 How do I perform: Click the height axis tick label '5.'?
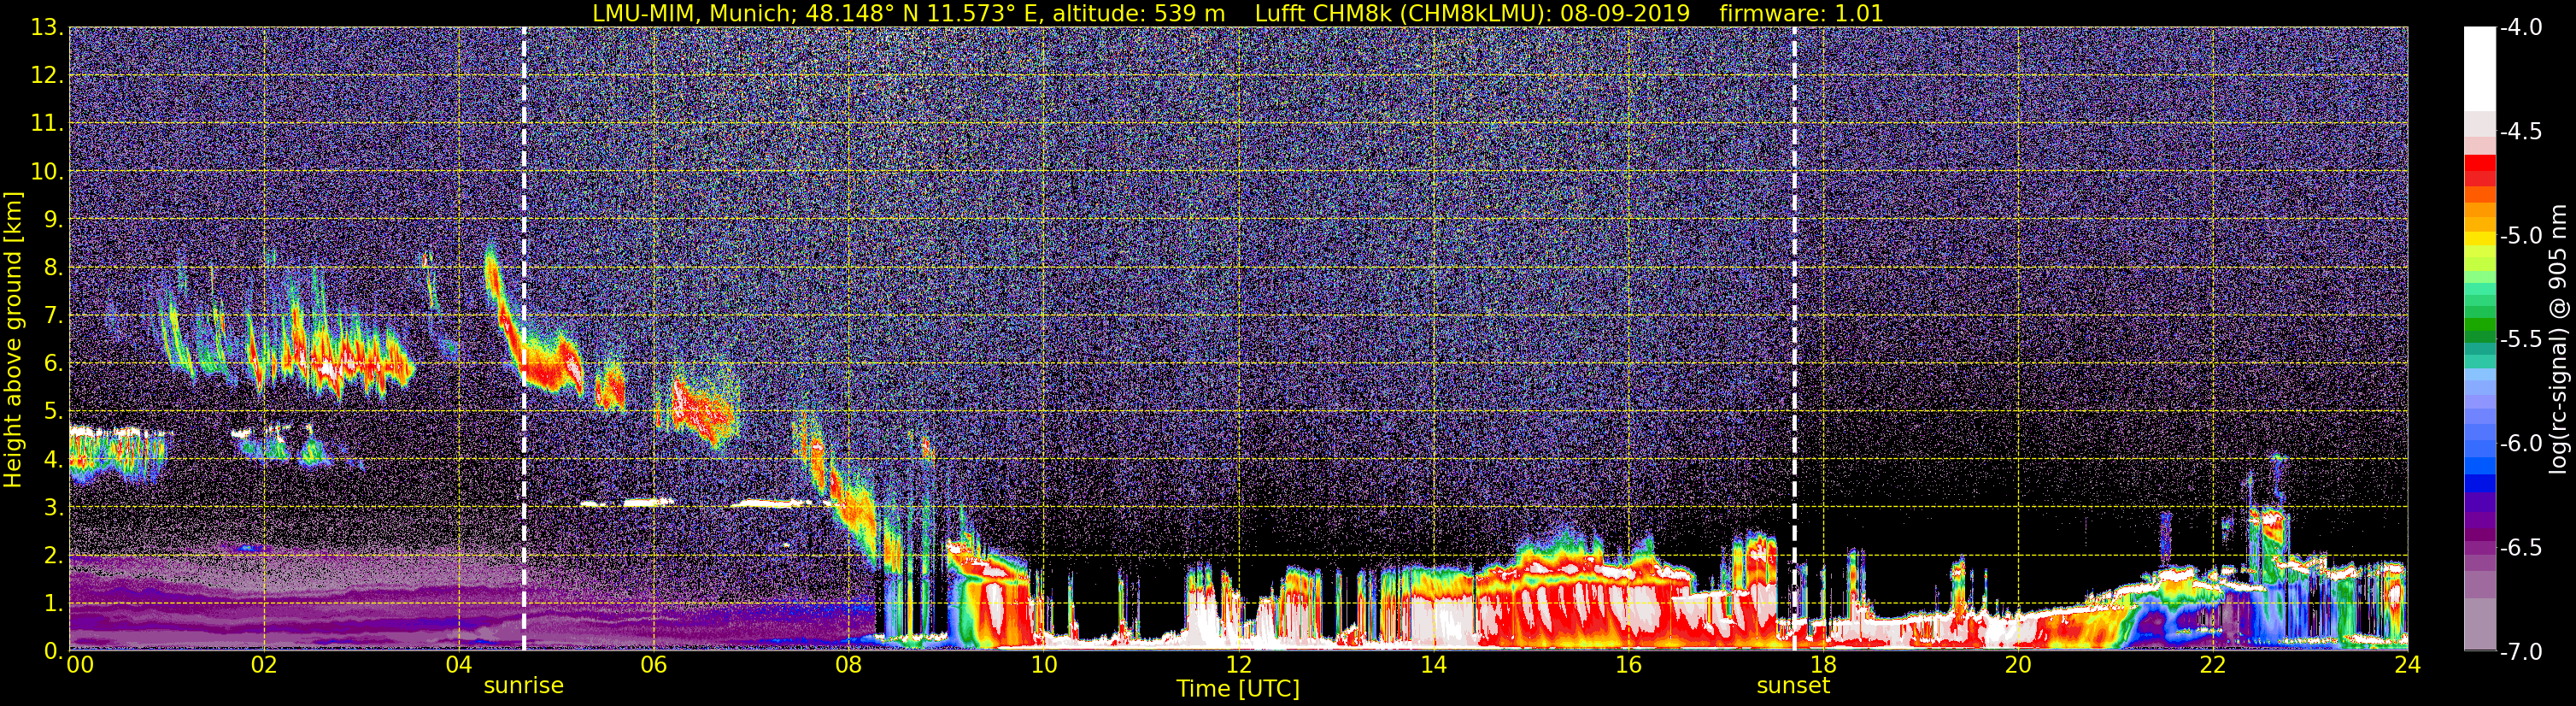[54, 412]
